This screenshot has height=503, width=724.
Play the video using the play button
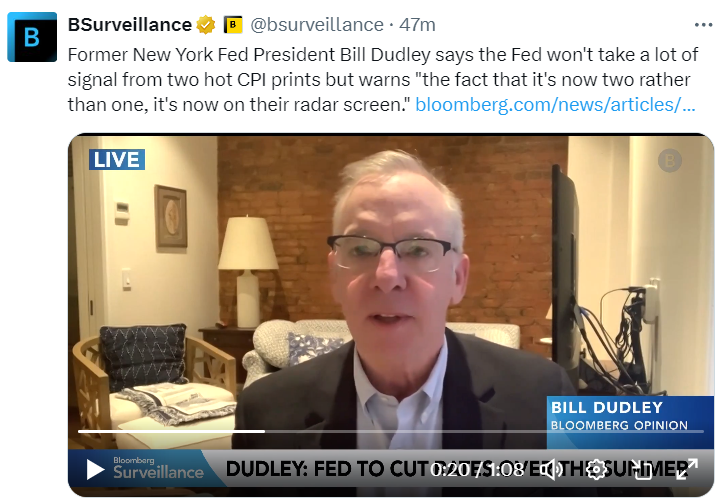click(95, 470)
